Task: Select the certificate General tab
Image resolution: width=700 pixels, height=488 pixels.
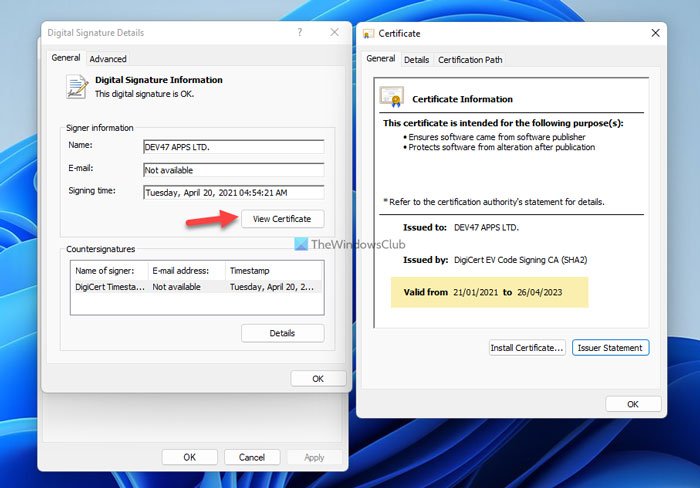Action: pos(381,58)
